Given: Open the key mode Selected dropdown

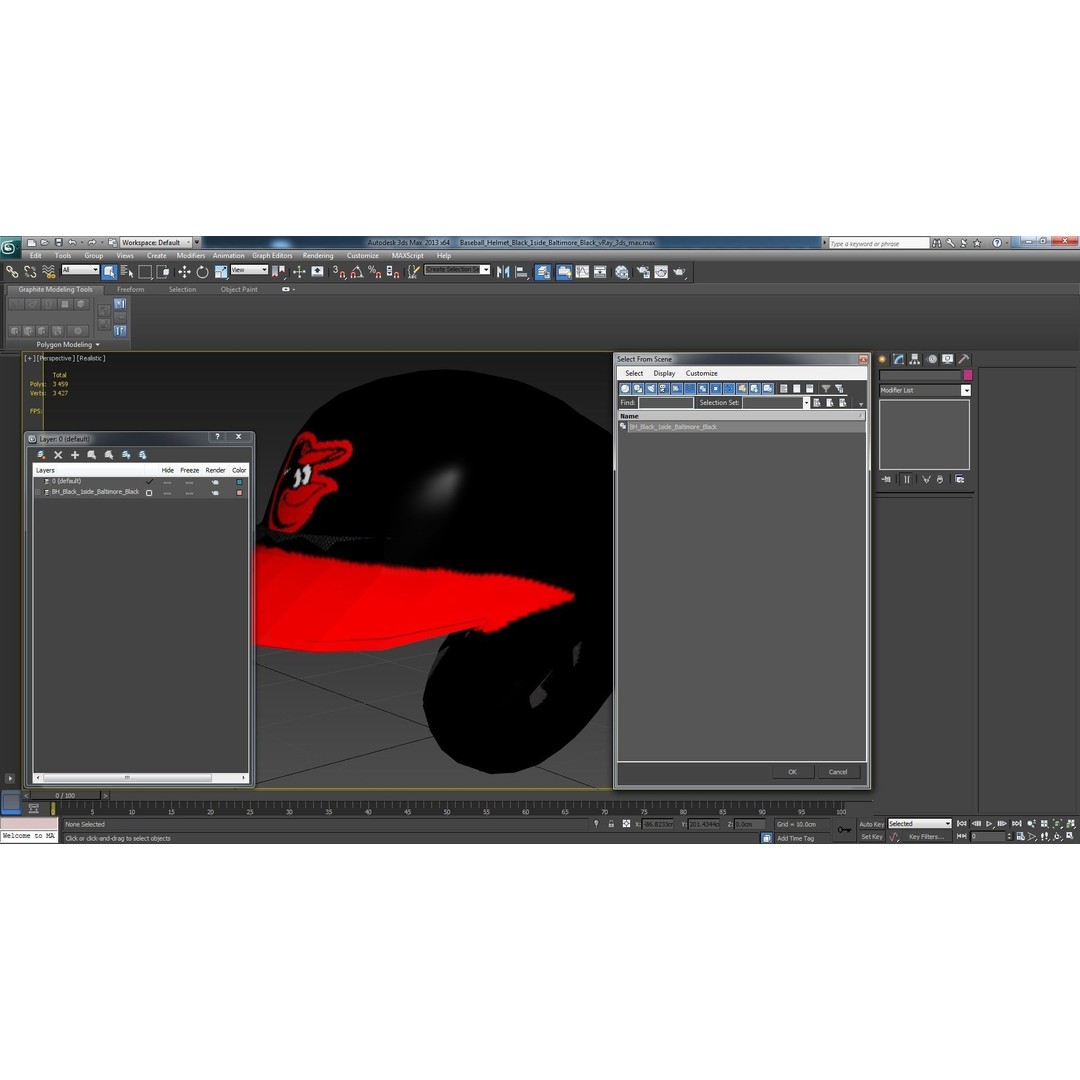Looking at the screenshot, I should 920,824.
